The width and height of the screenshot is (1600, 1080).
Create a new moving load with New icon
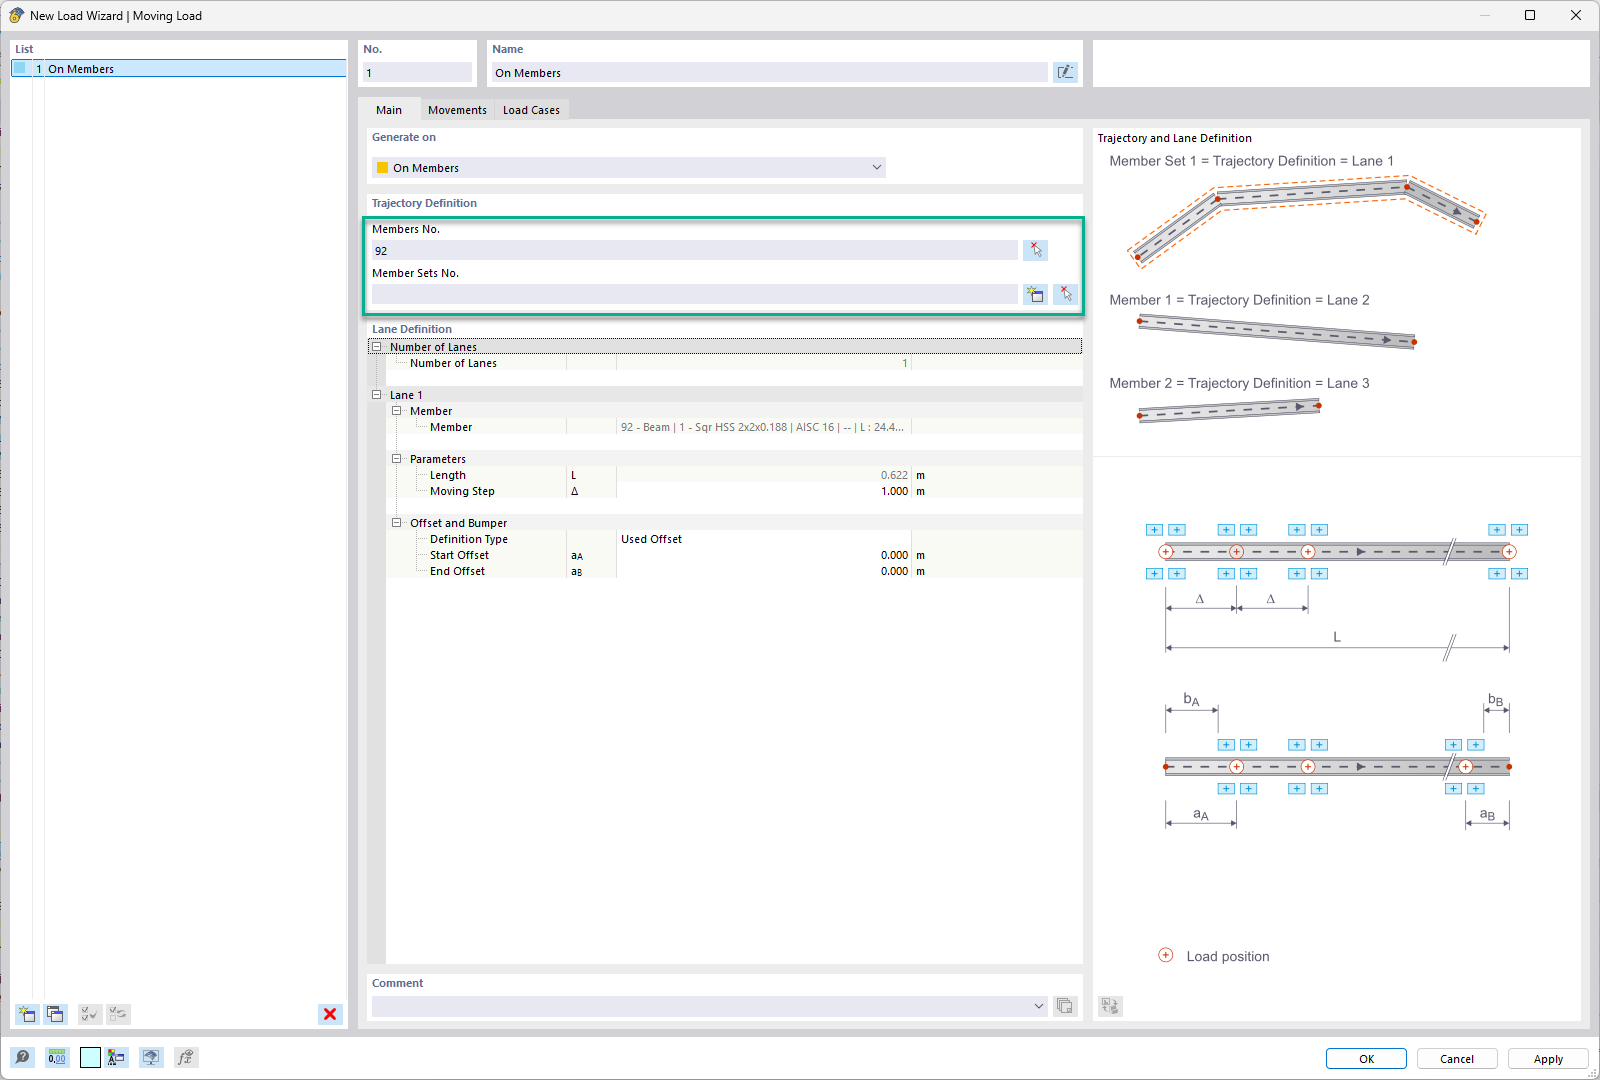coord(25,1013)
